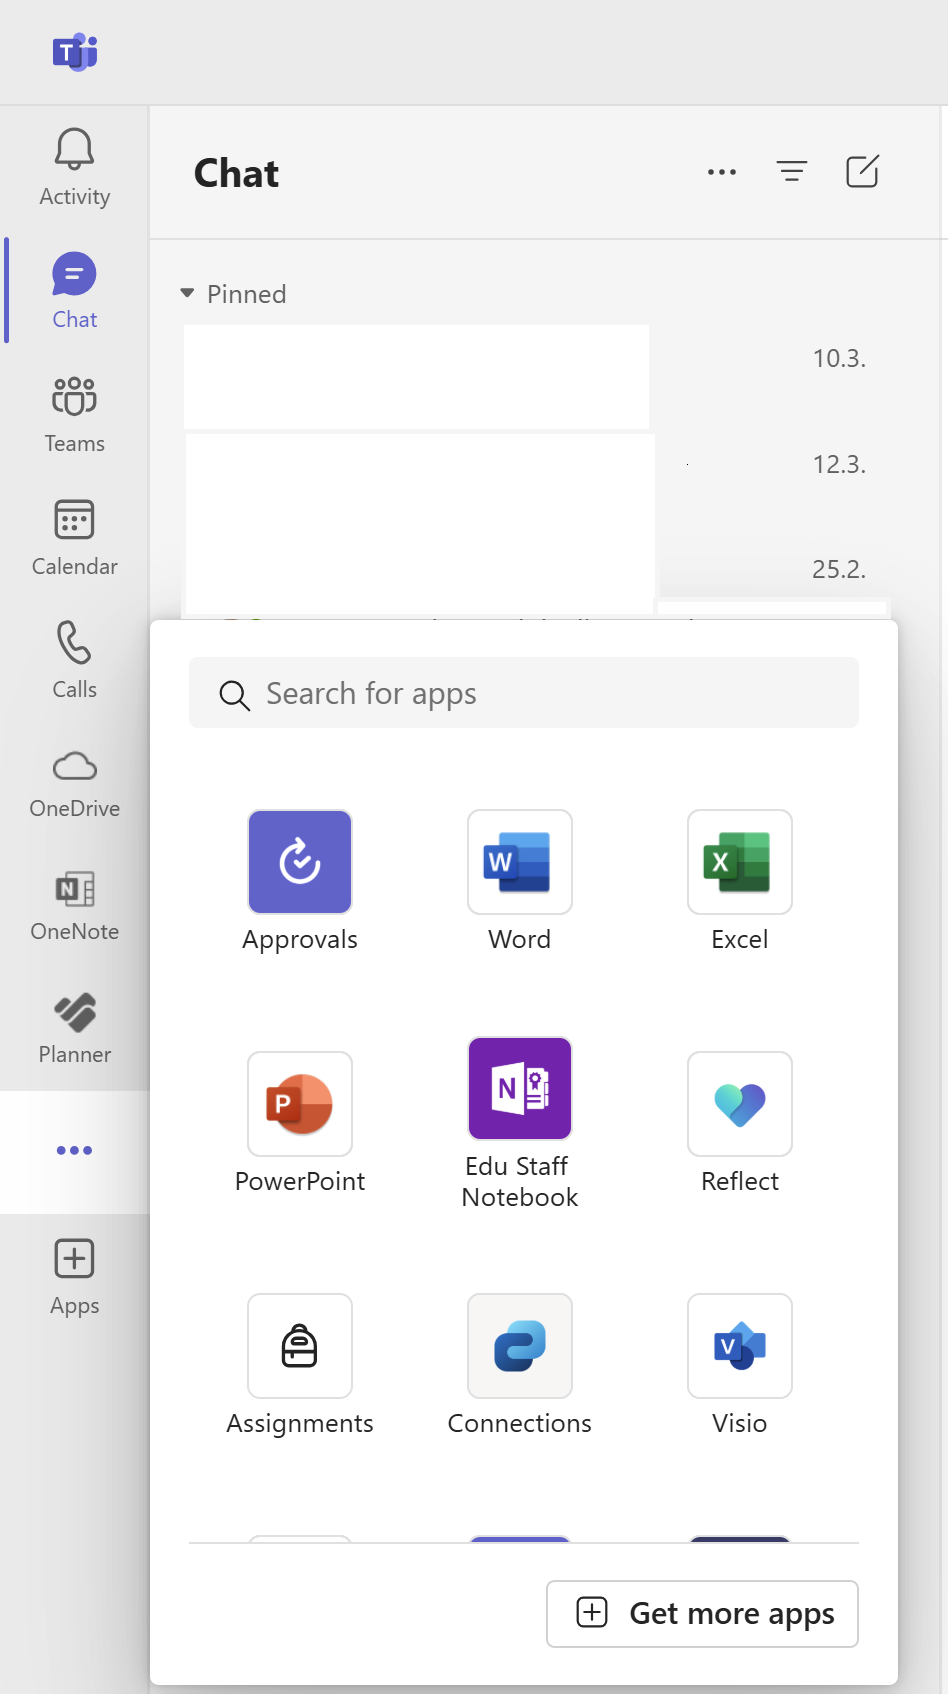Click the Search for apps field
This screenshot has height=1694, width=948.
[524, 693]
